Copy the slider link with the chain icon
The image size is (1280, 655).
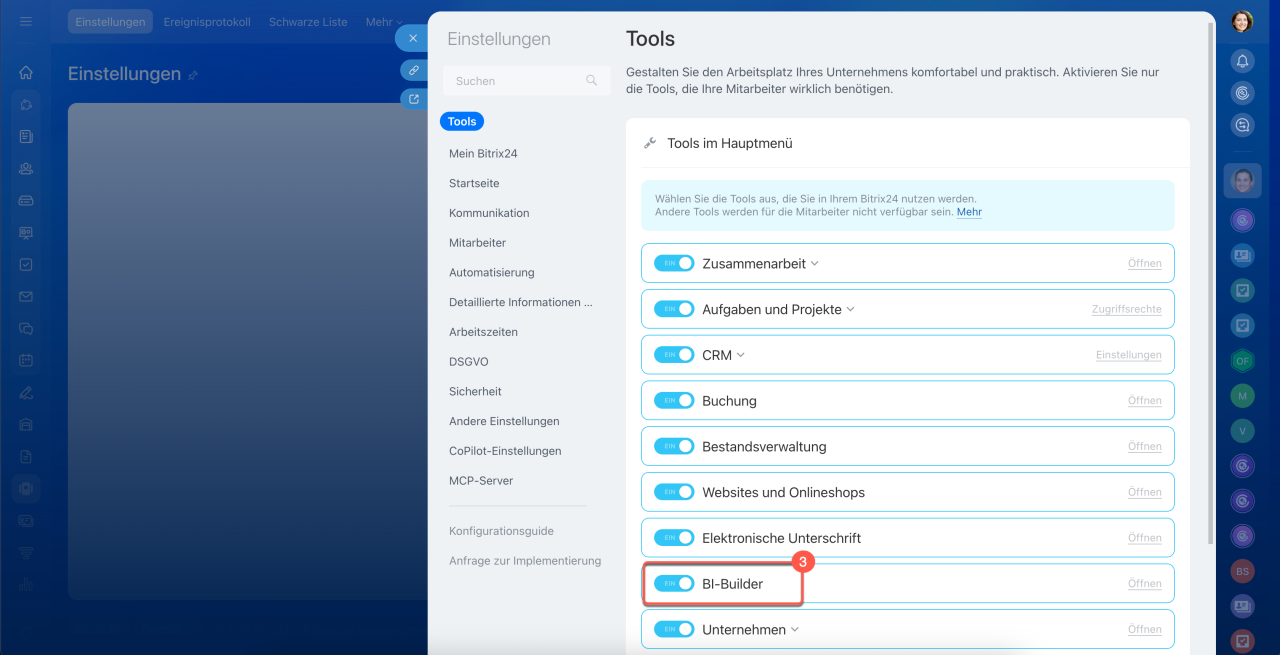tap(413, 70)
